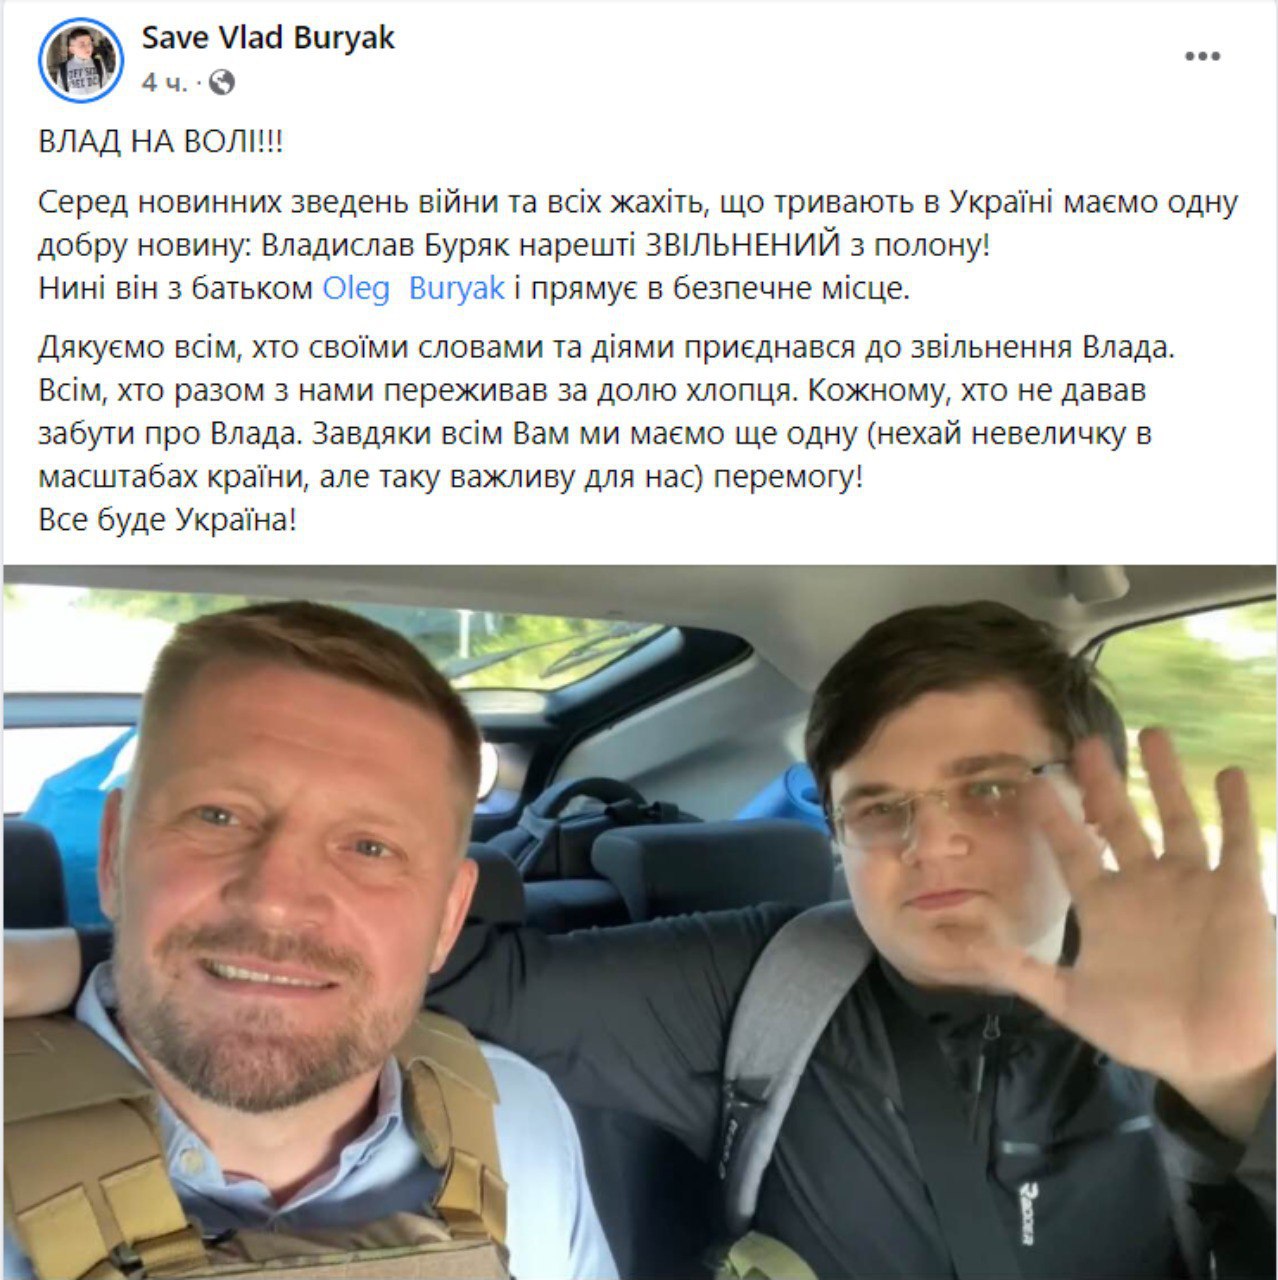The image size is (1278, 1280).
Task: Click the 'Все буде Україна!' closing line
Action: (x=167, y=520)
